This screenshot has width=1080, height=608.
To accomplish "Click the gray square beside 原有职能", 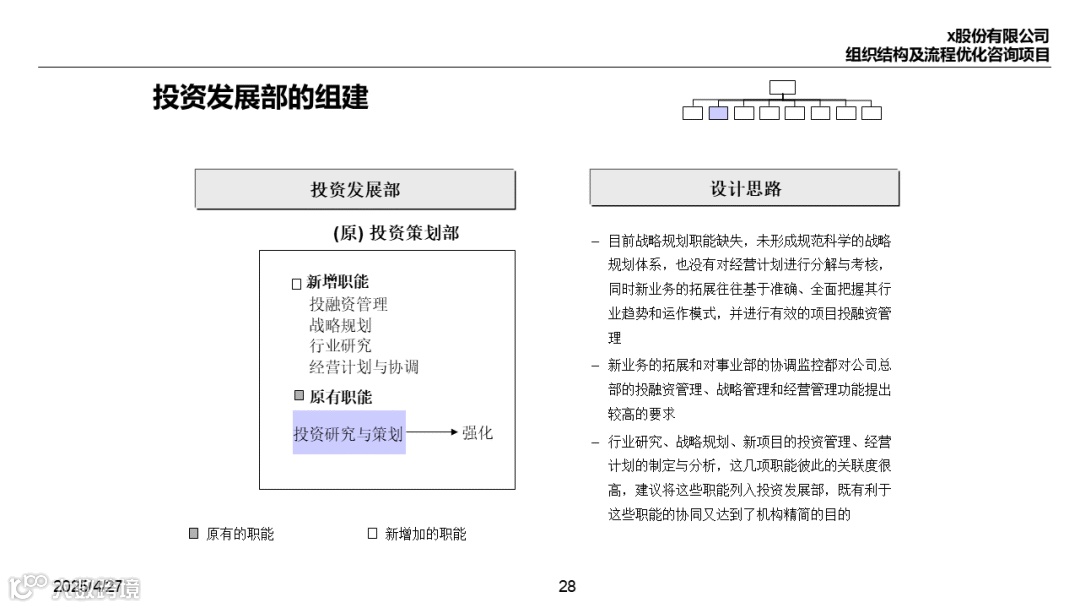I will click(x=299, y=395).
